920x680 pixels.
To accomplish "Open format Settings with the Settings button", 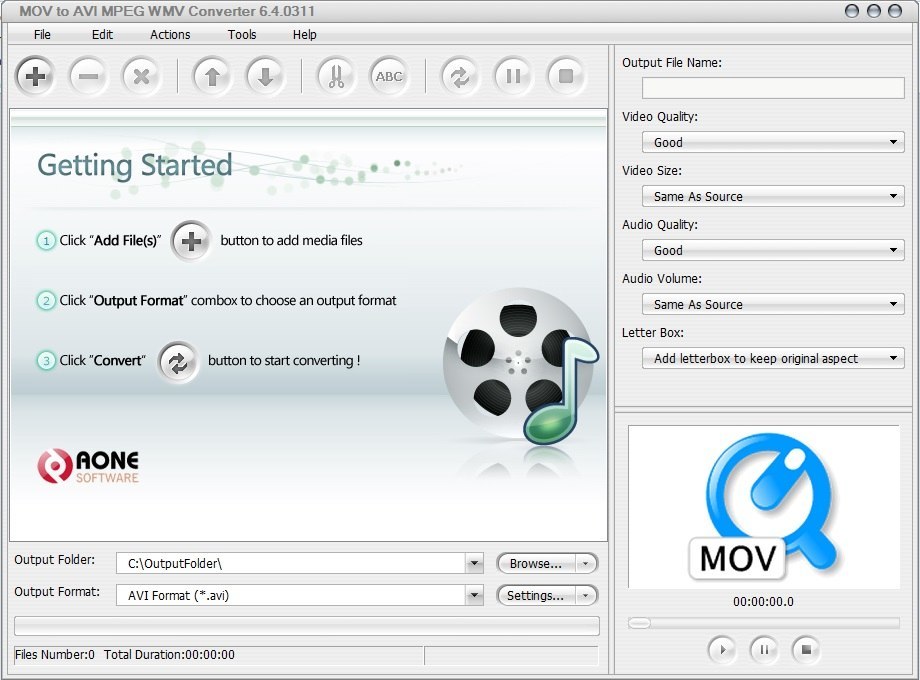I will pos(536,595).
